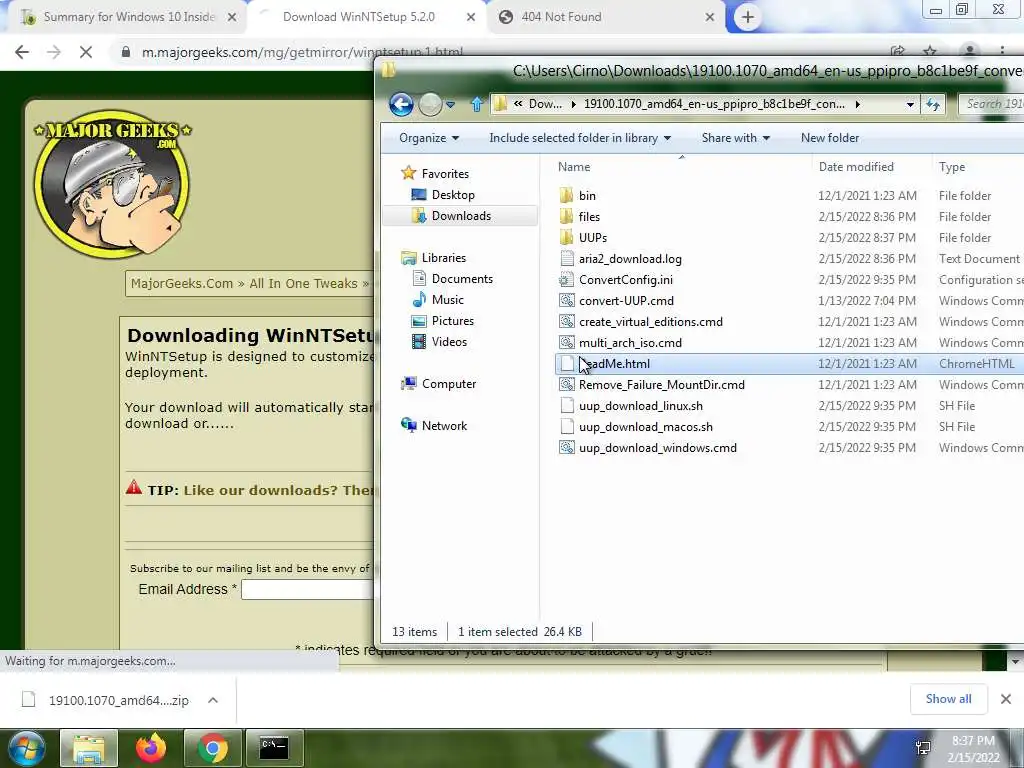1024x768 pixels.
Task: Select Libraries in the navigation pane
Action: tap(443, 258)
